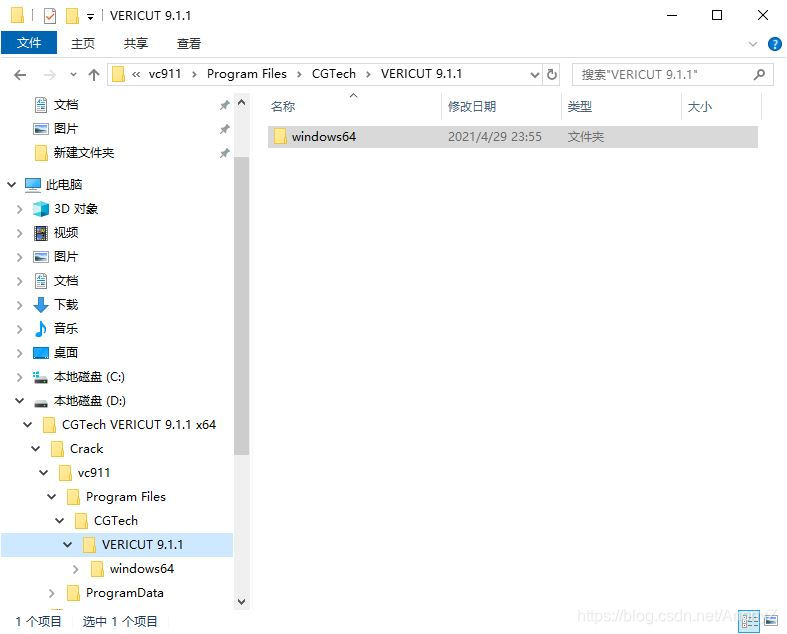
Task: Click the 3D 对象 cube icon
Action: coord(41,209)
